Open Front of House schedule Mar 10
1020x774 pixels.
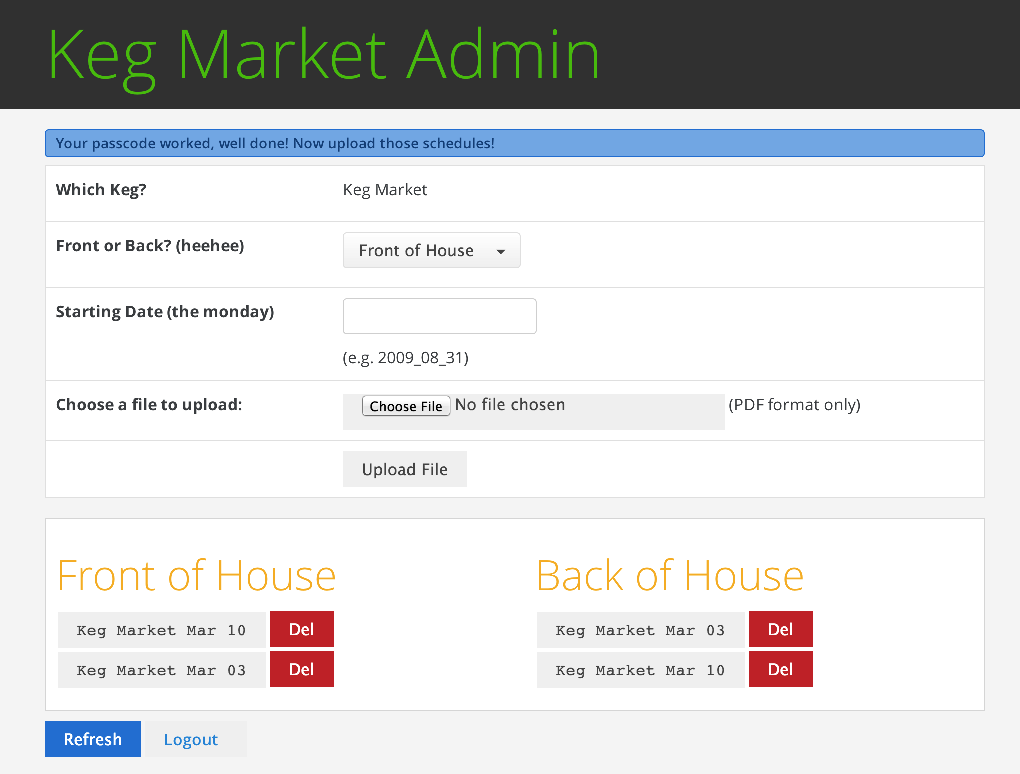162,630
